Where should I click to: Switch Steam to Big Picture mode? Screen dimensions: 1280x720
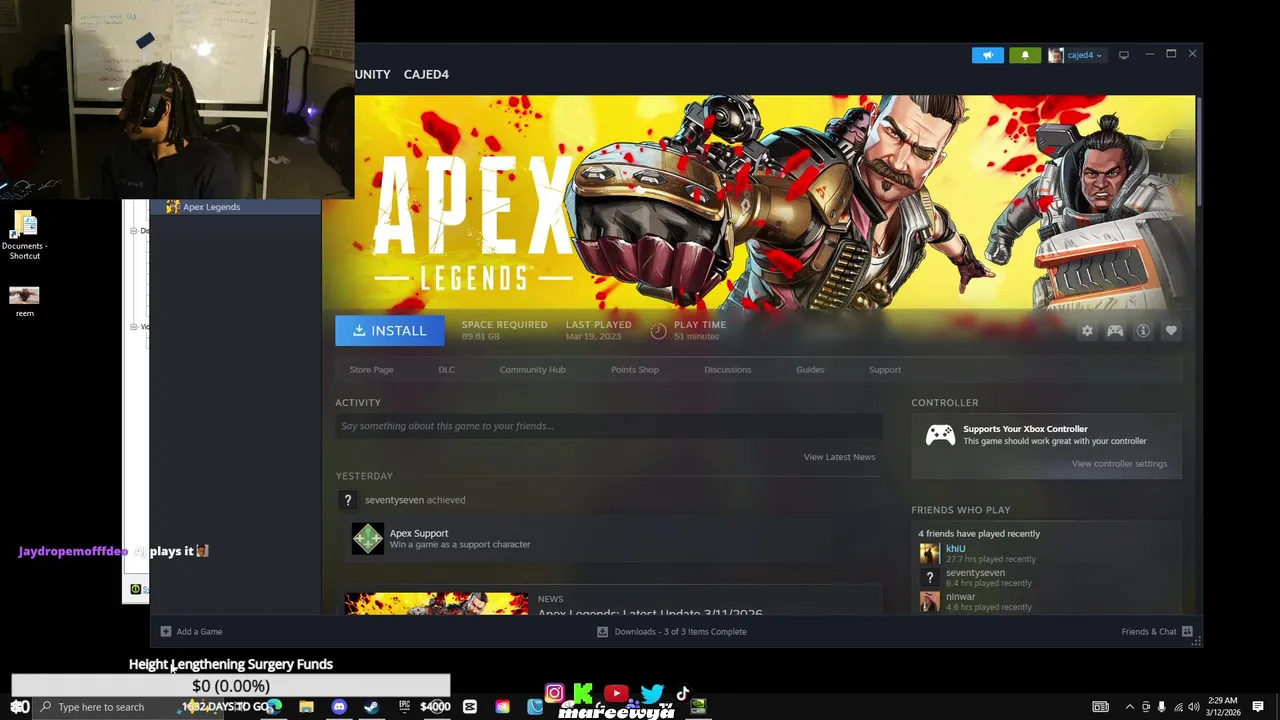(1124, 55)
